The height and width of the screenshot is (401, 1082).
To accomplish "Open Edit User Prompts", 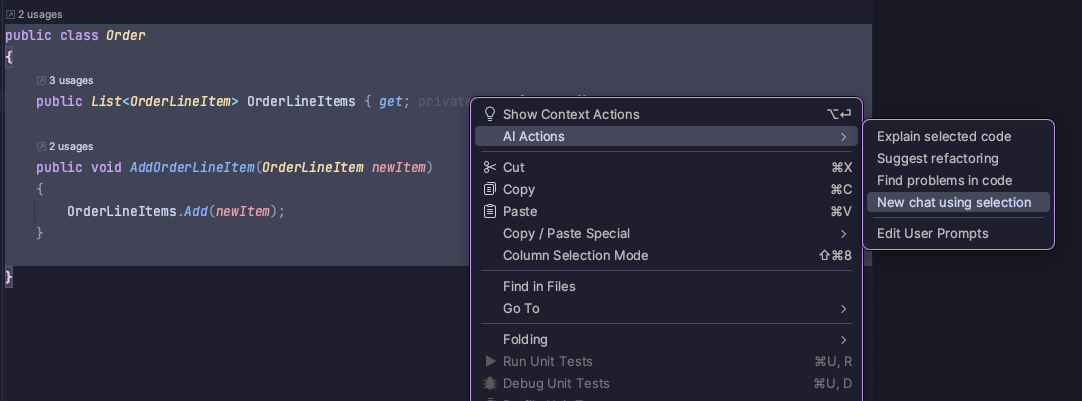I will 932,233.
